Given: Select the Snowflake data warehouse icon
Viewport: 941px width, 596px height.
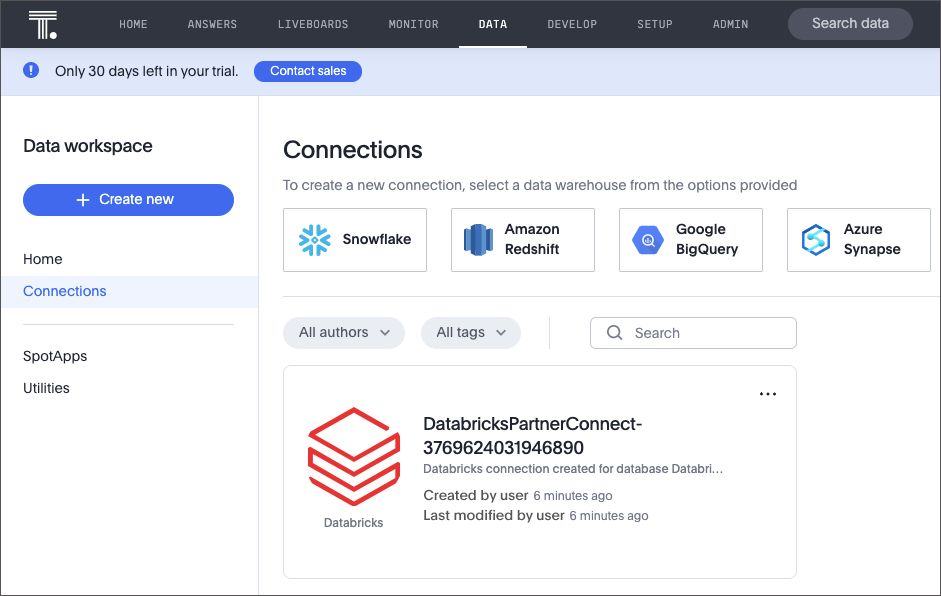Looking at the screenshot, I should coord(313,240).
